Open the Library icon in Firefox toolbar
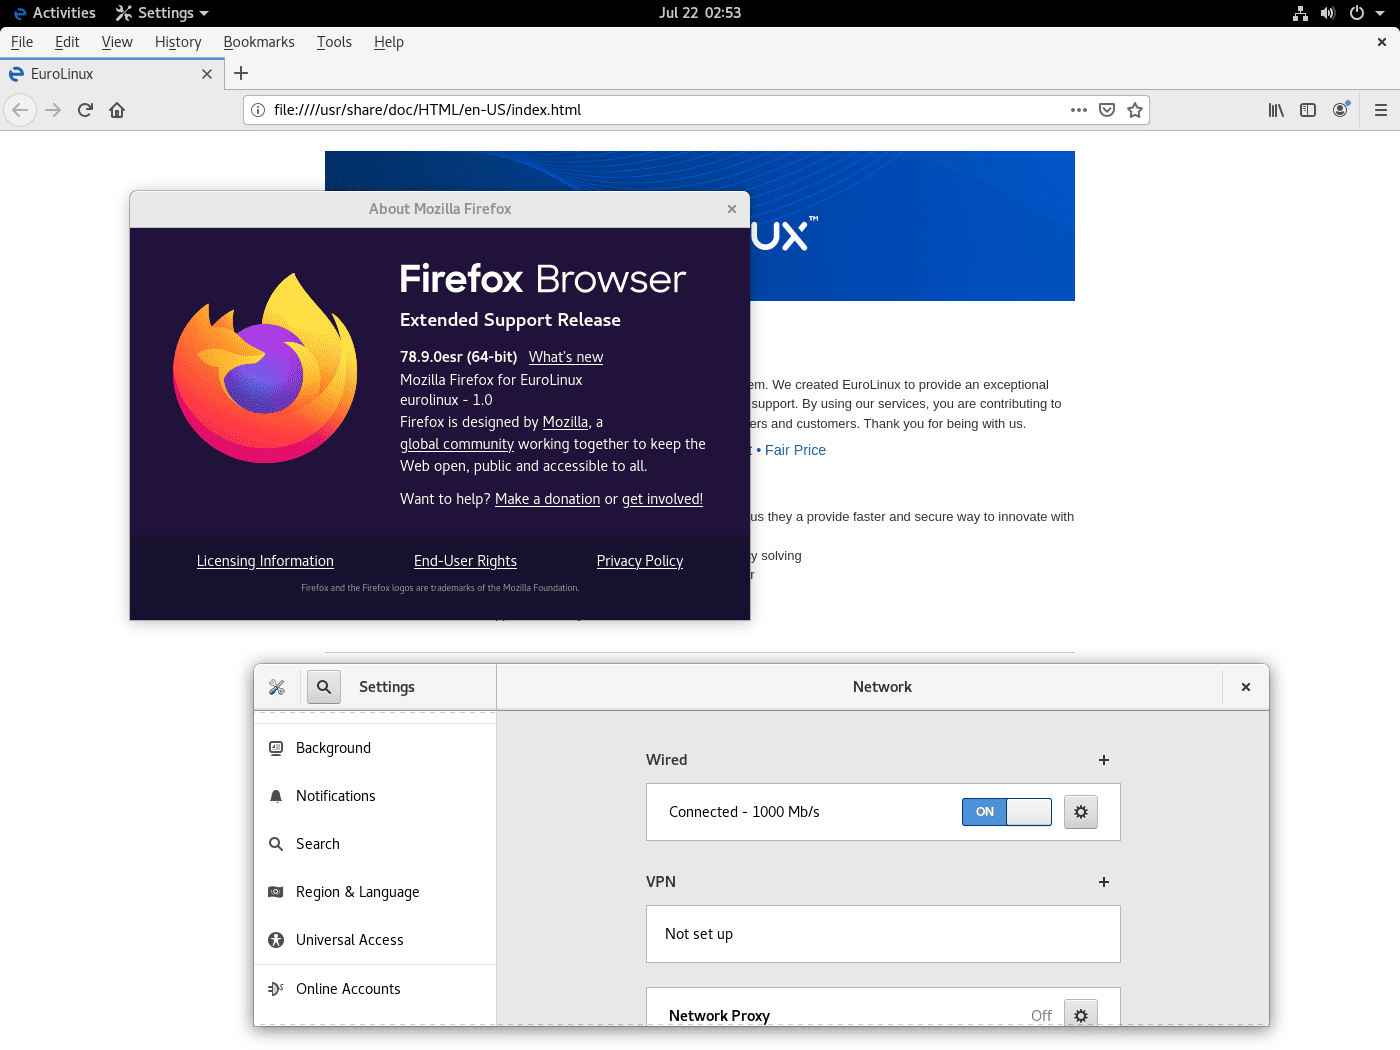Screen dimensions: 1400x1050 click(1276, 110)
